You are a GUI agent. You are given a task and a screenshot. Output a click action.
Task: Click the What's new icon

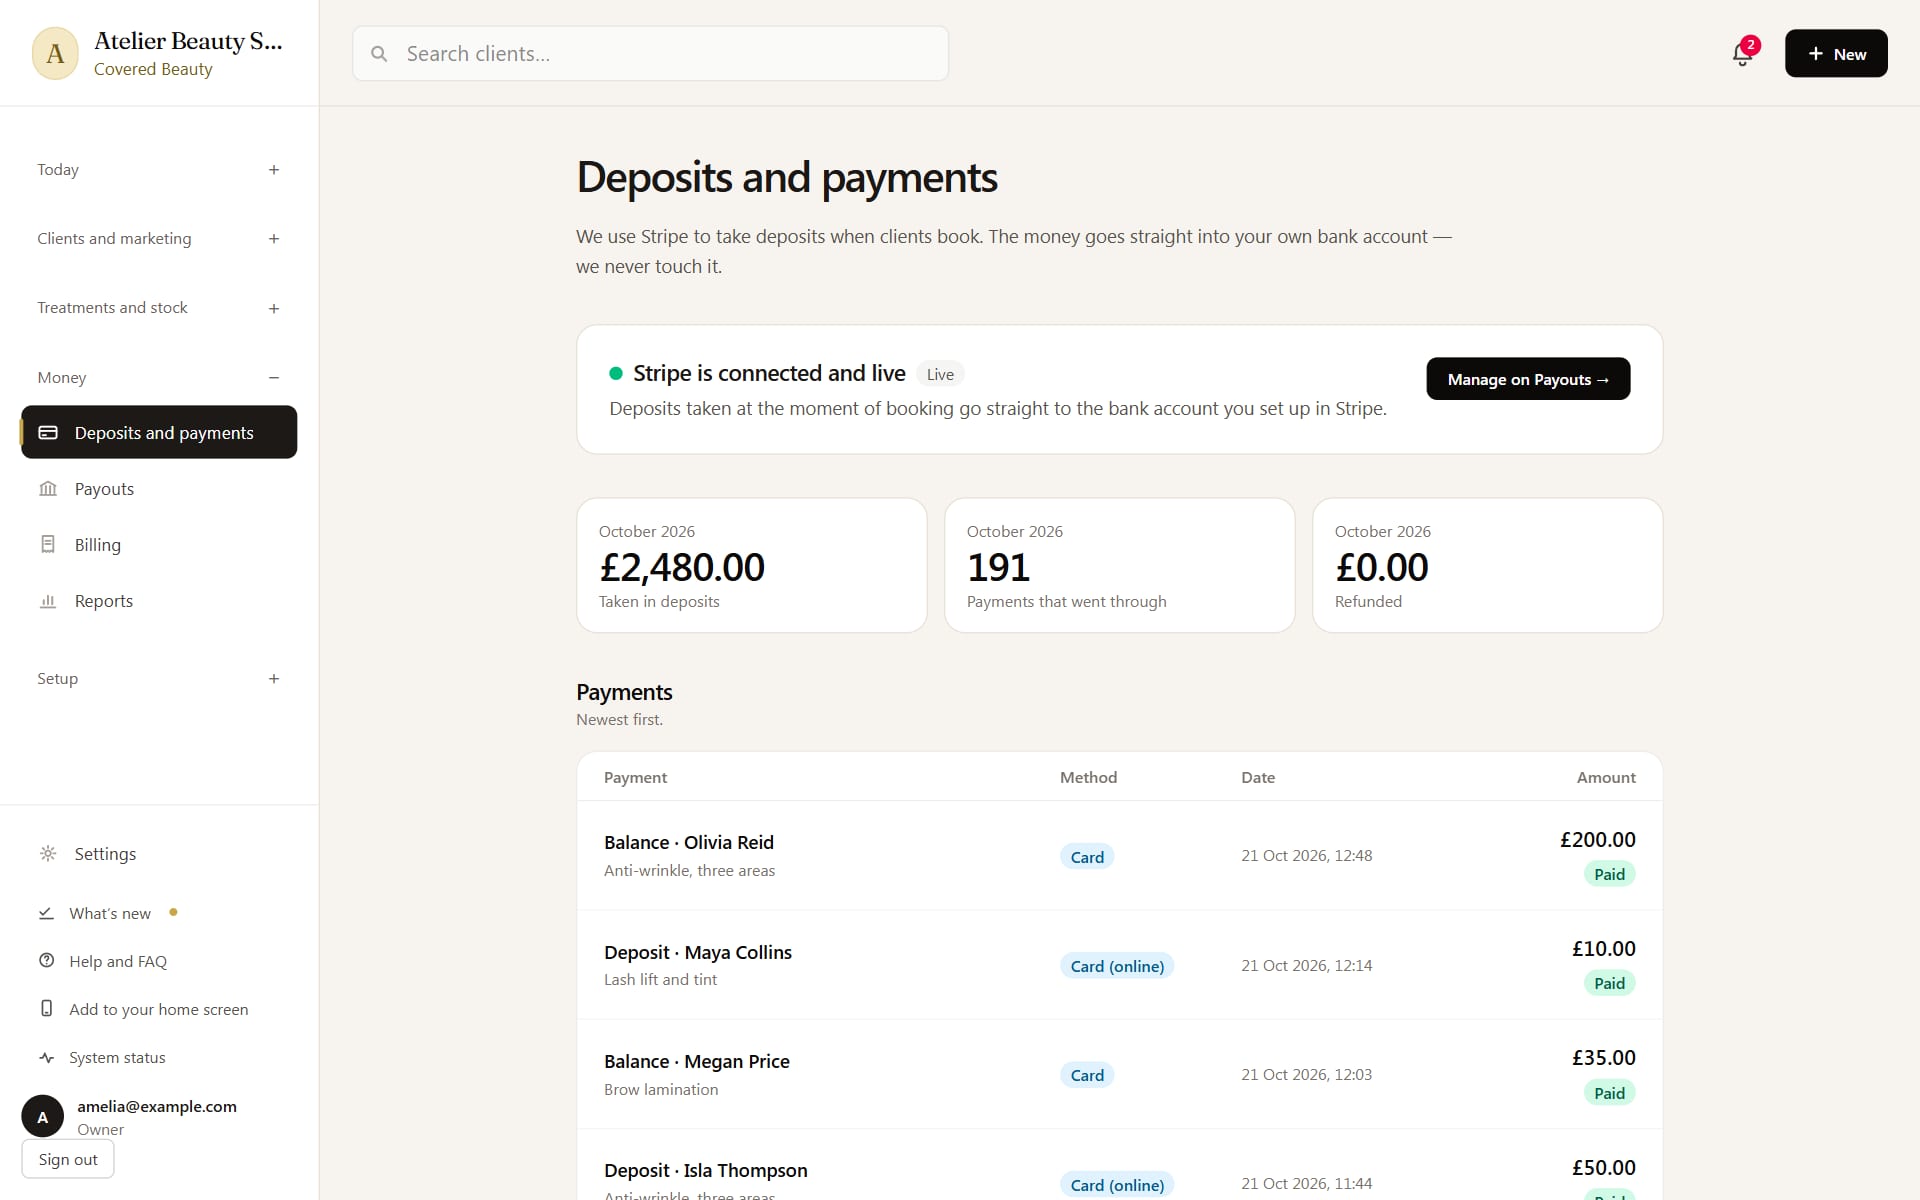(46, 914)
